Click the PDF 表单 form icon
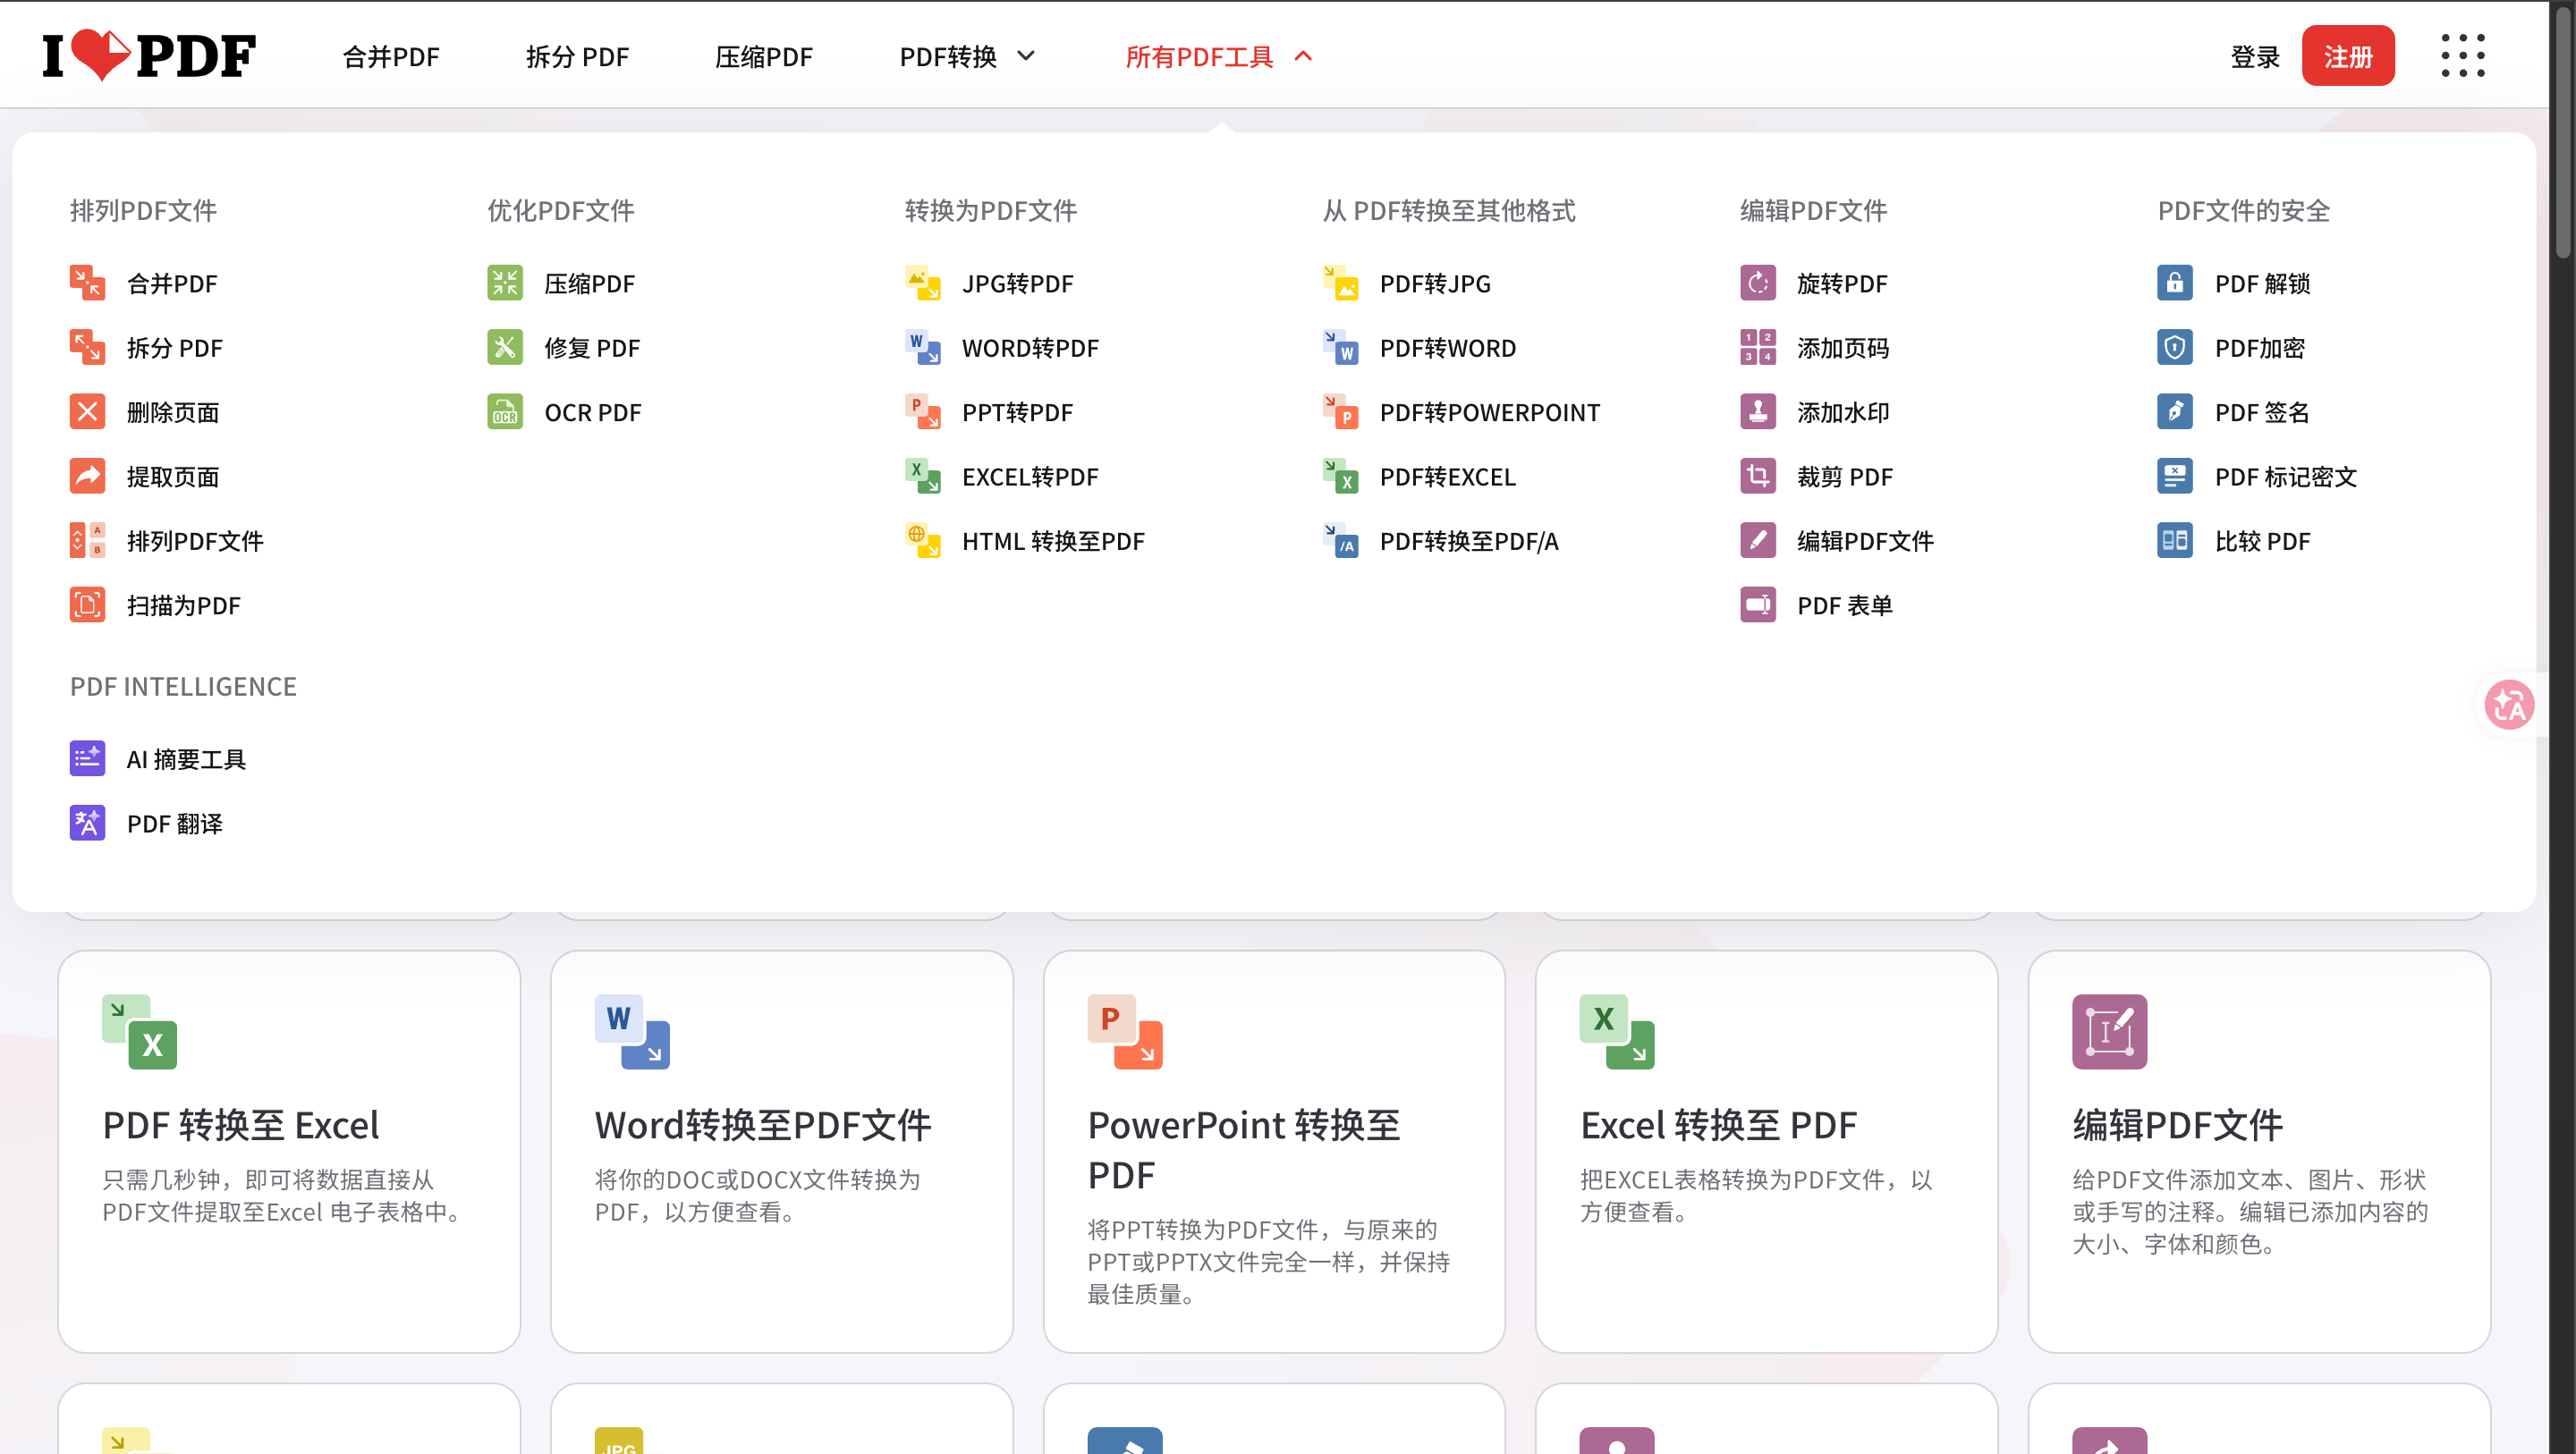Viewport: 2576px width, 1454px height. [1758, 605]
